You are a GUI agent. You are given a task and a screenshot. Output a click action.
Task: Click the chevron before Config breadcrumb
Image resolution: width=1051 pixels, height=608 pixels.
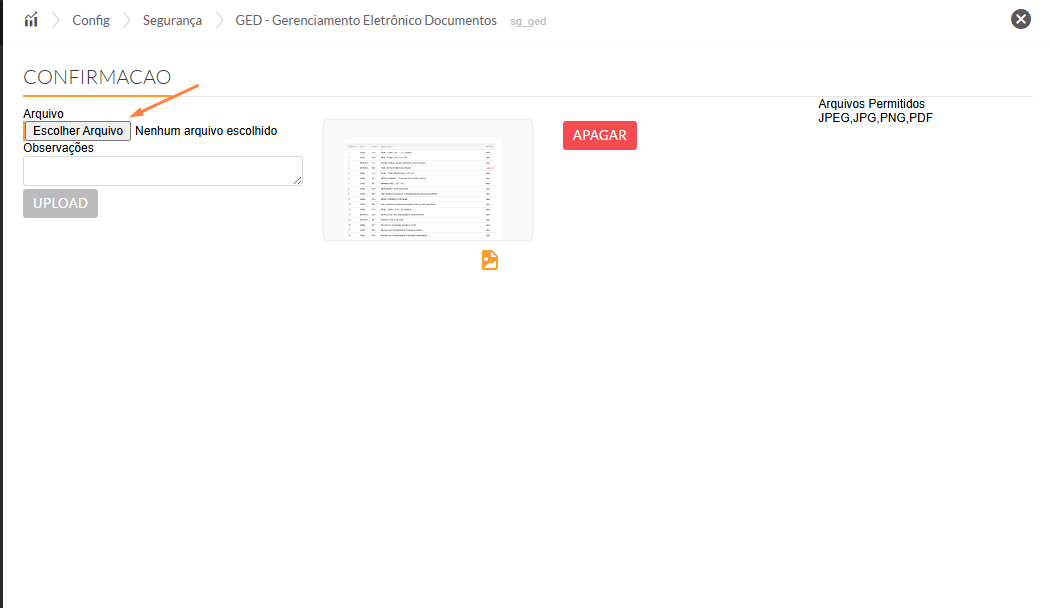coord(57,20)
